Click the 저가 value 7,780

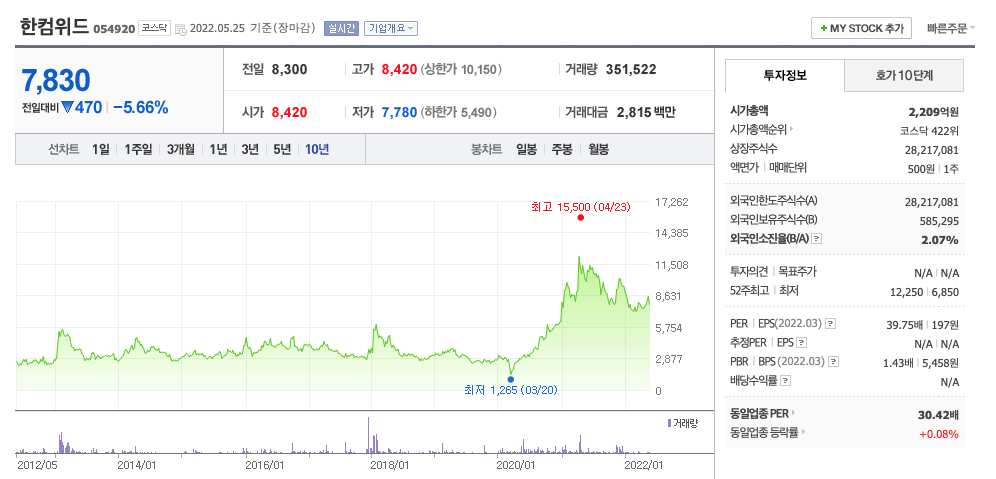coord(399,113)
